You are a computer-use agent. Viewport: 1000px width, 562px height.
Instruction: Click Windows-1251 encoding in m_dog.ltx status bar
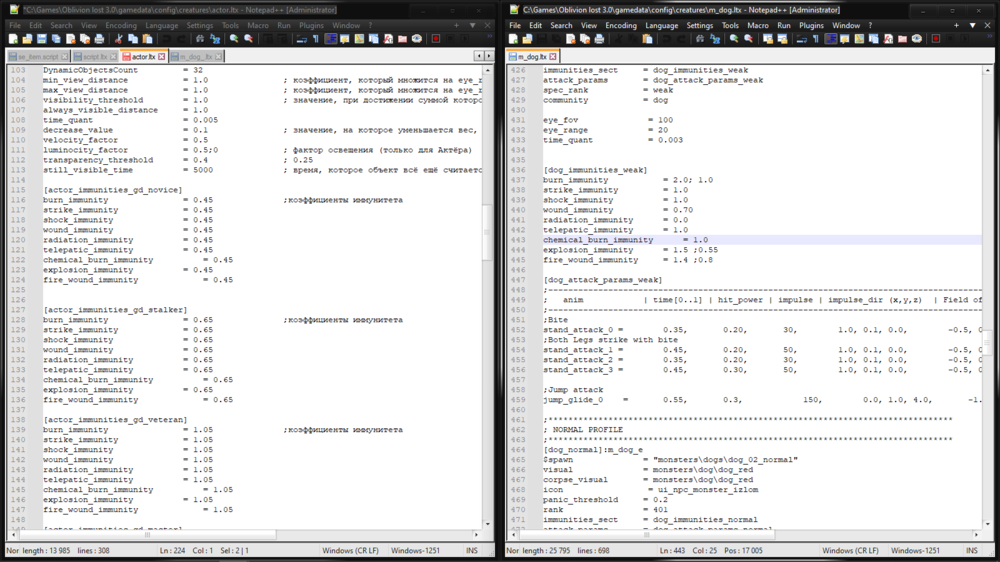click(x=915, y=551)
